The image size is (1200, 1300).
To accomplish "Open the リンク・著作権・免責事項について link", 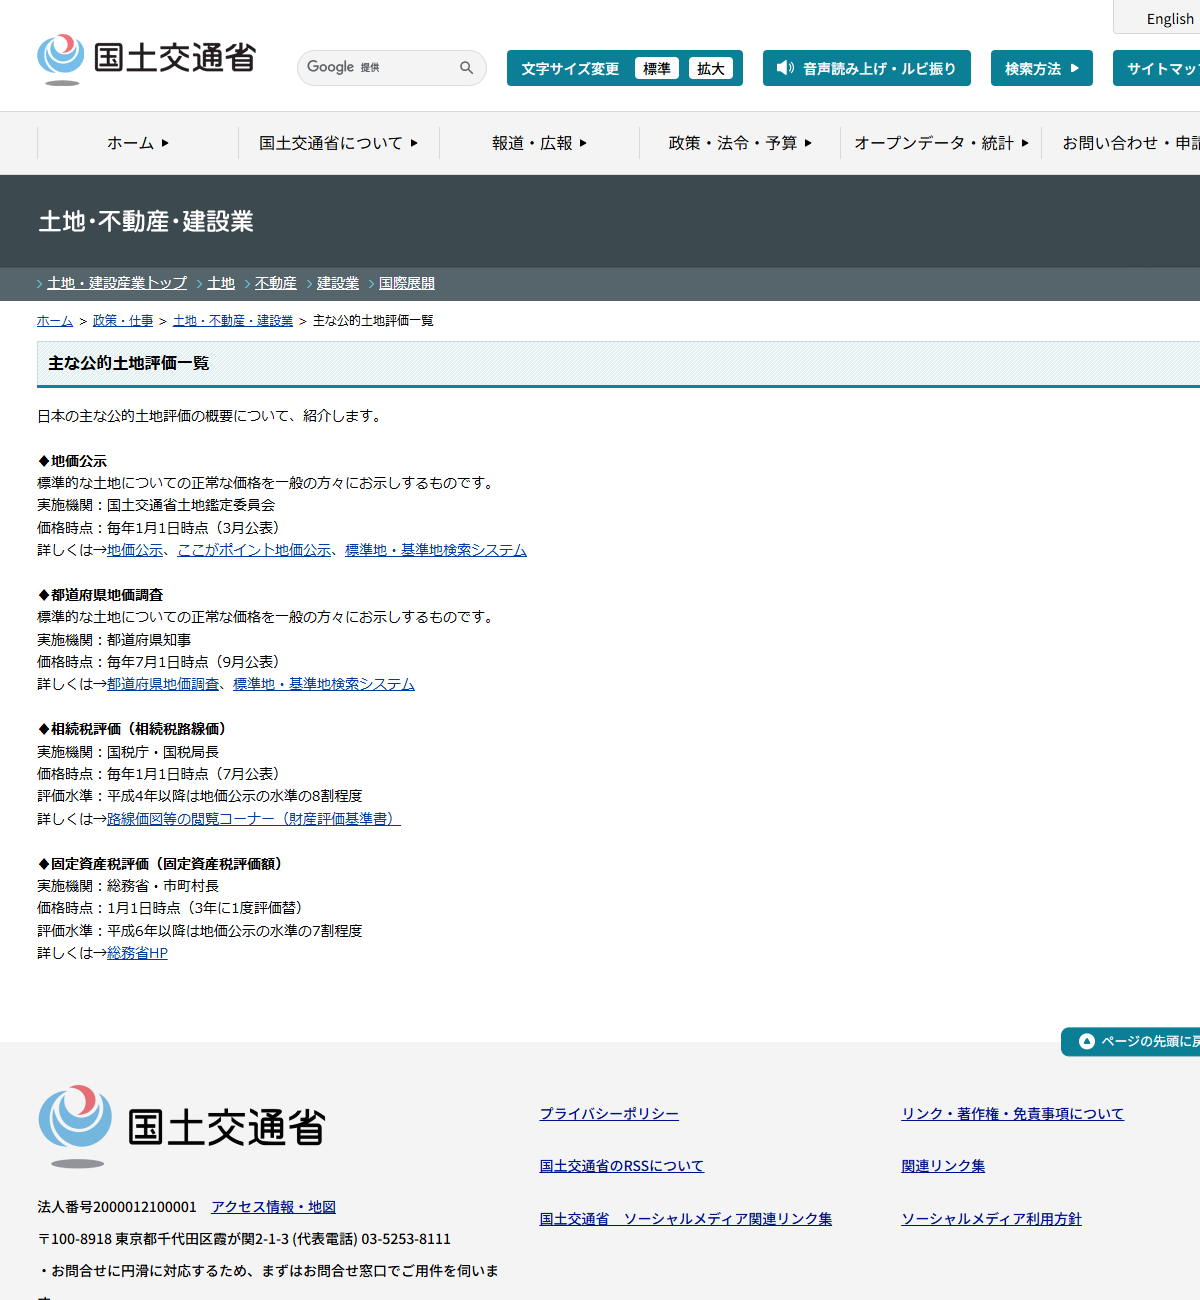I will coord(1013,1114).
